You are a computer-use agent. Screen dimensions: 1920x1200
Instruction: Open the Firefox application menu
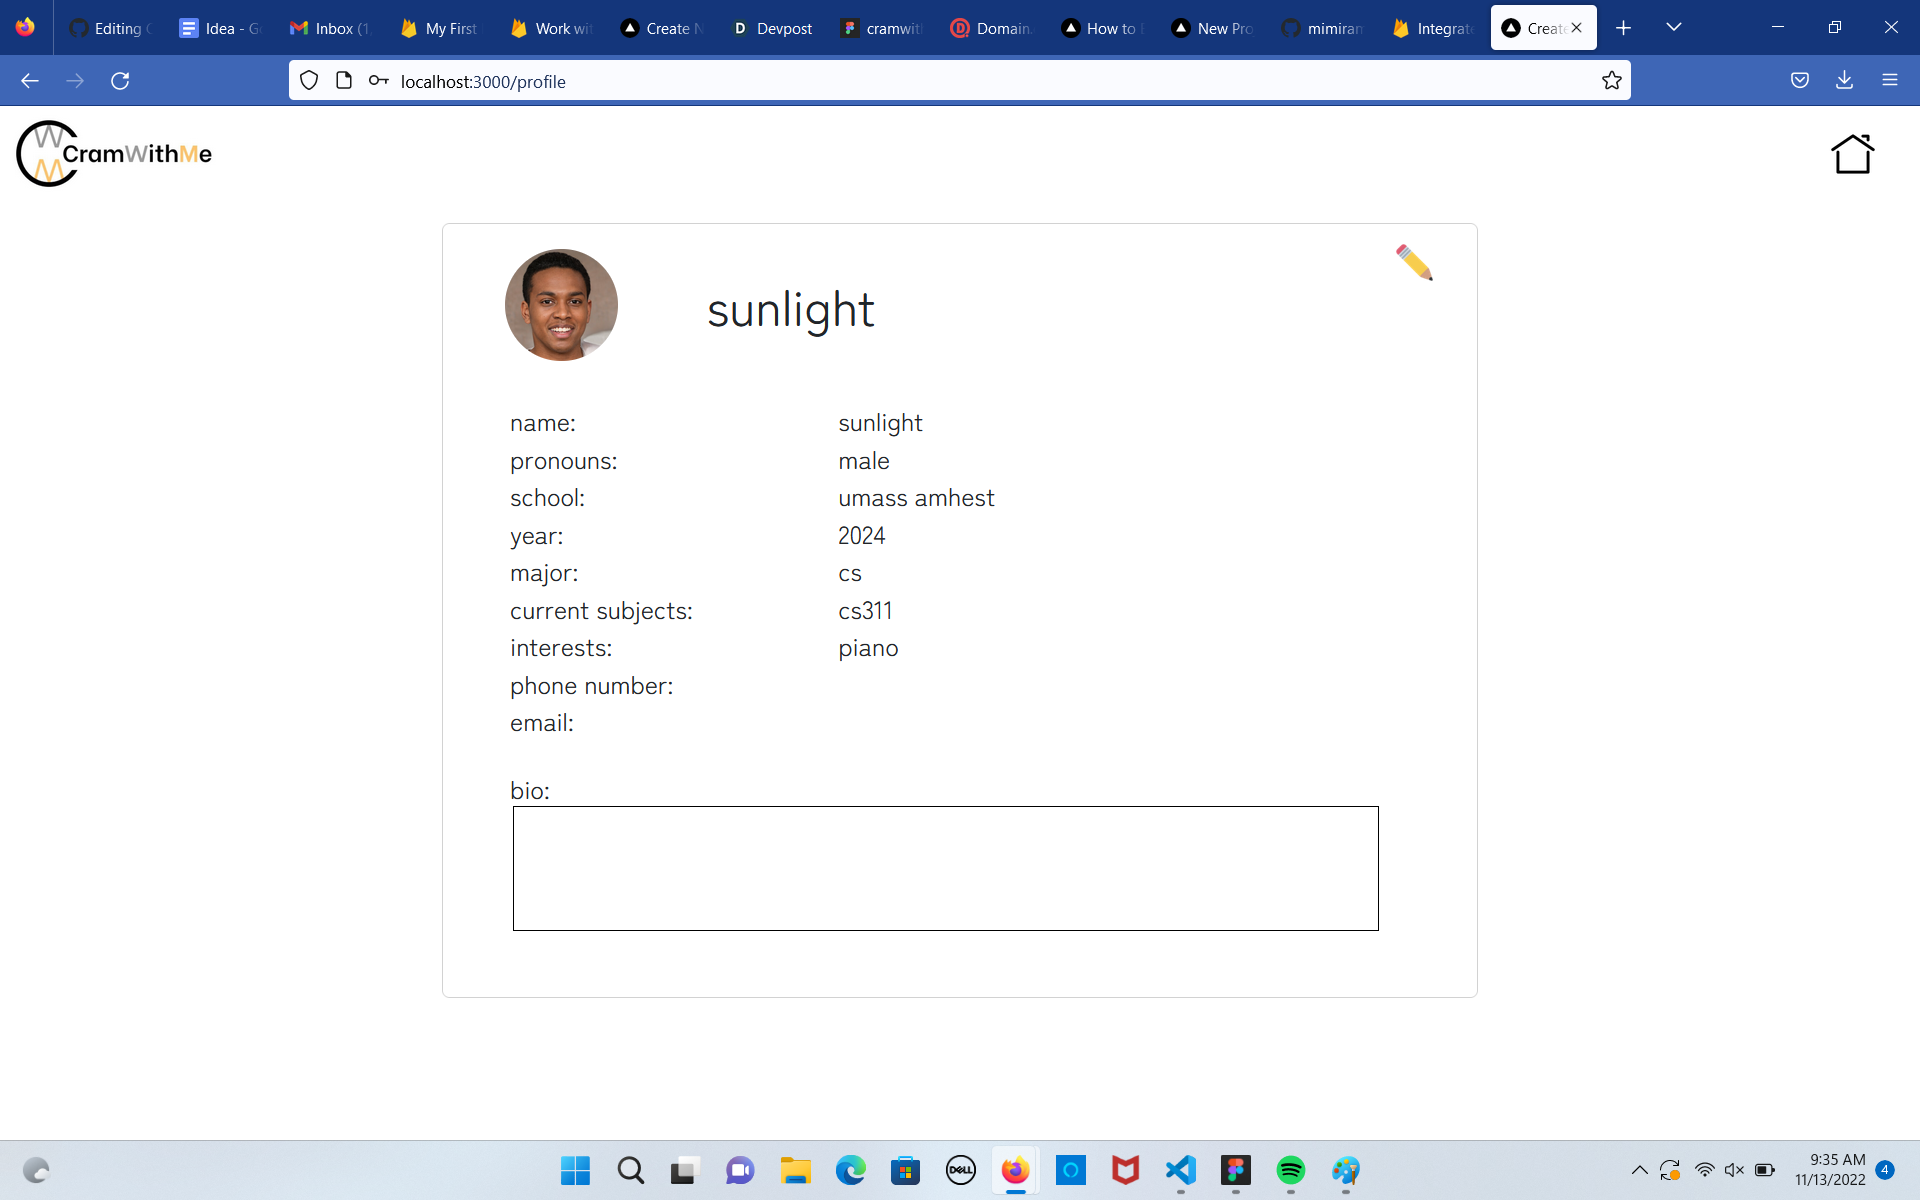1889,81
